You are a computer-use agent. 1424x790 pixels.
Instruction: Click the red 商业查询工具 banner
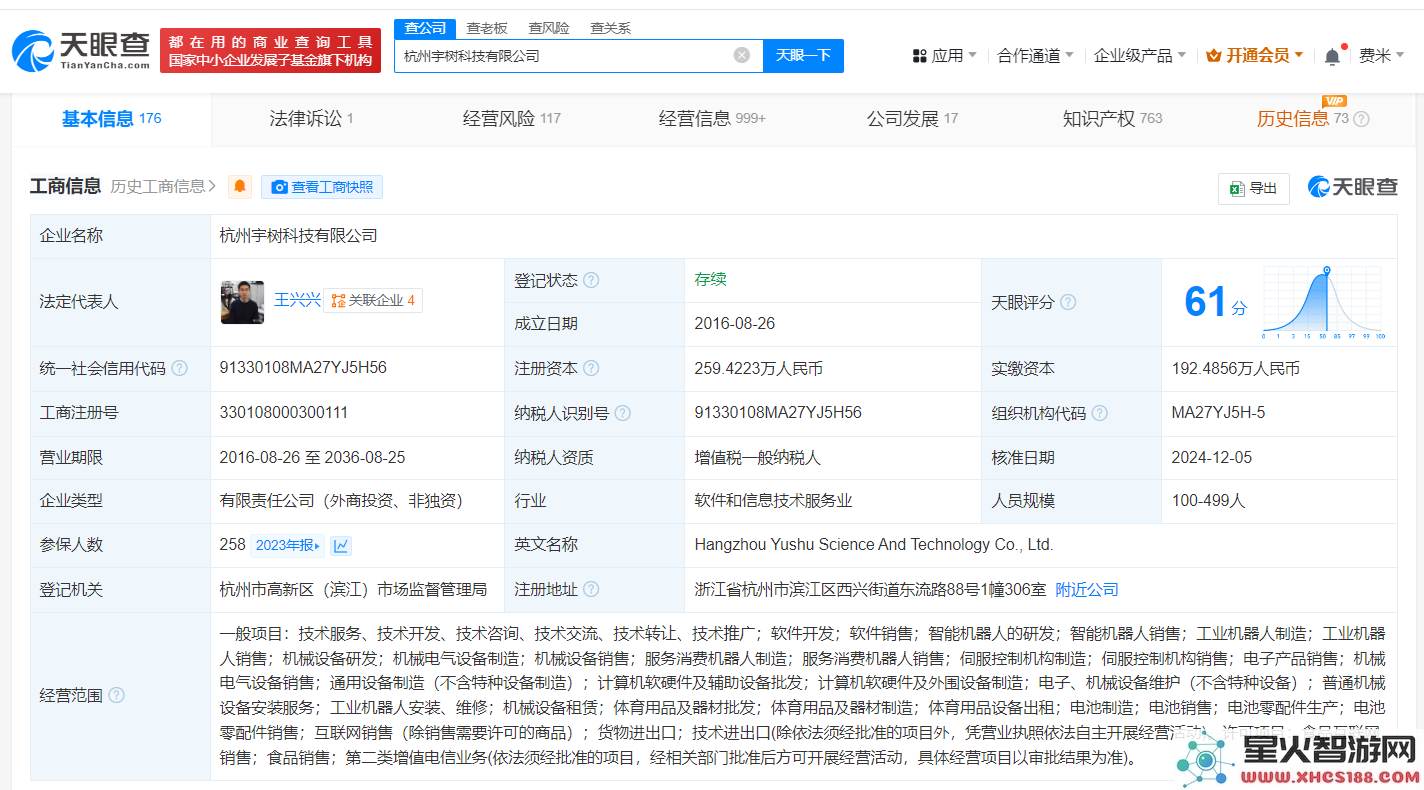tap(270, 50)
